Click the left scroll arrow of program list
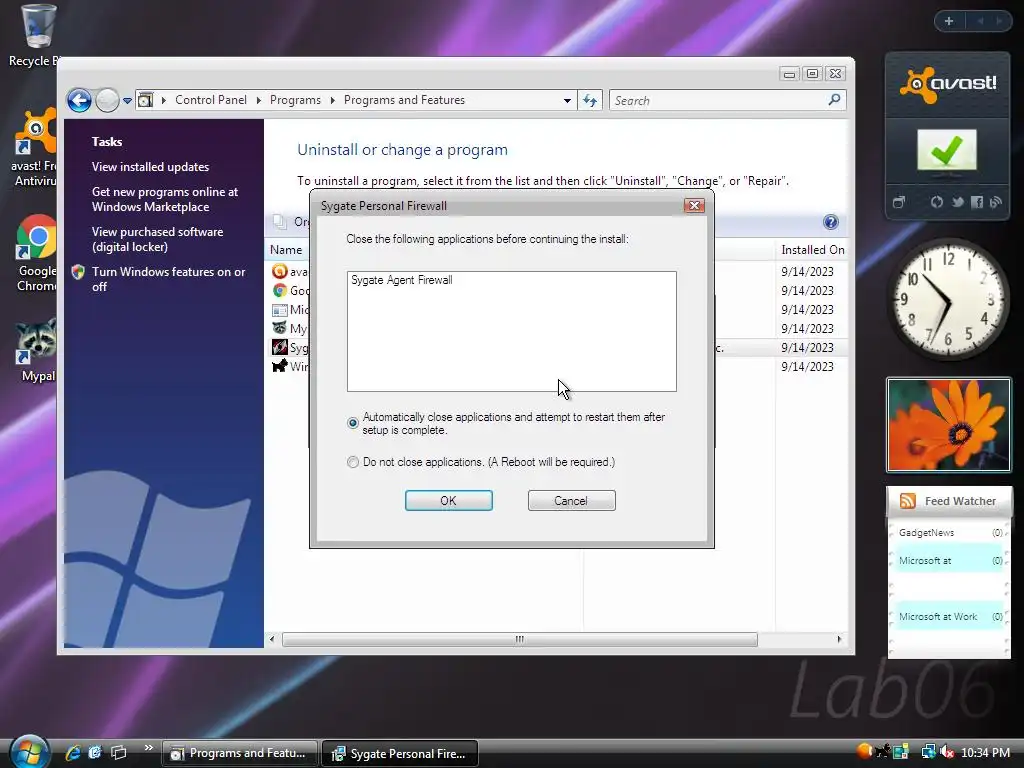 (x=272, y=639)
